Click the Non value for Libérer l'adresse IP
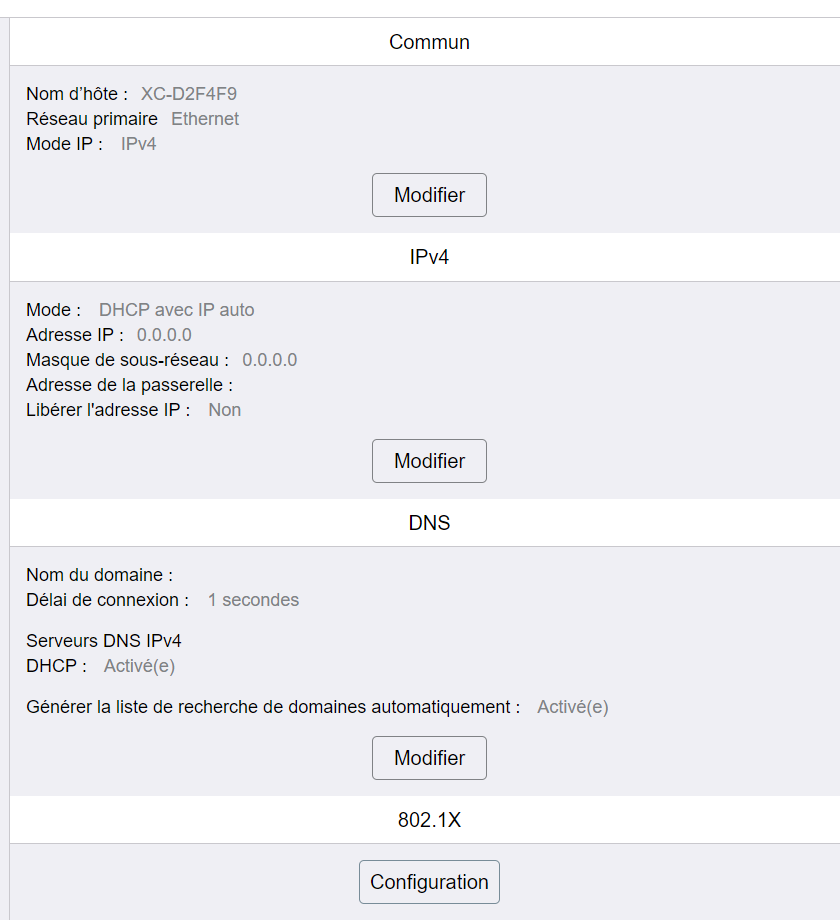Image resolution: width=840 pixels, height=920 pixels. [225, 410]
